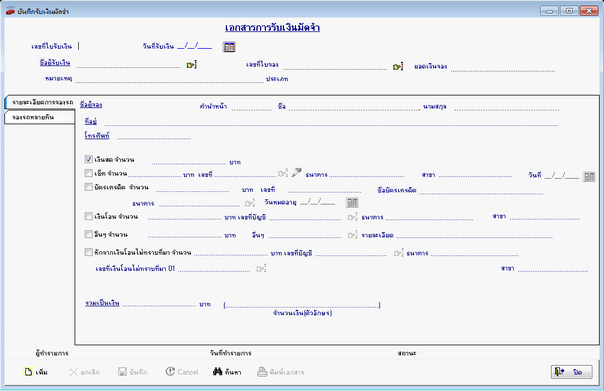Click the ที่อยู่ link label
The height and width of the screenshot is (391, 604).
point(91,121)
